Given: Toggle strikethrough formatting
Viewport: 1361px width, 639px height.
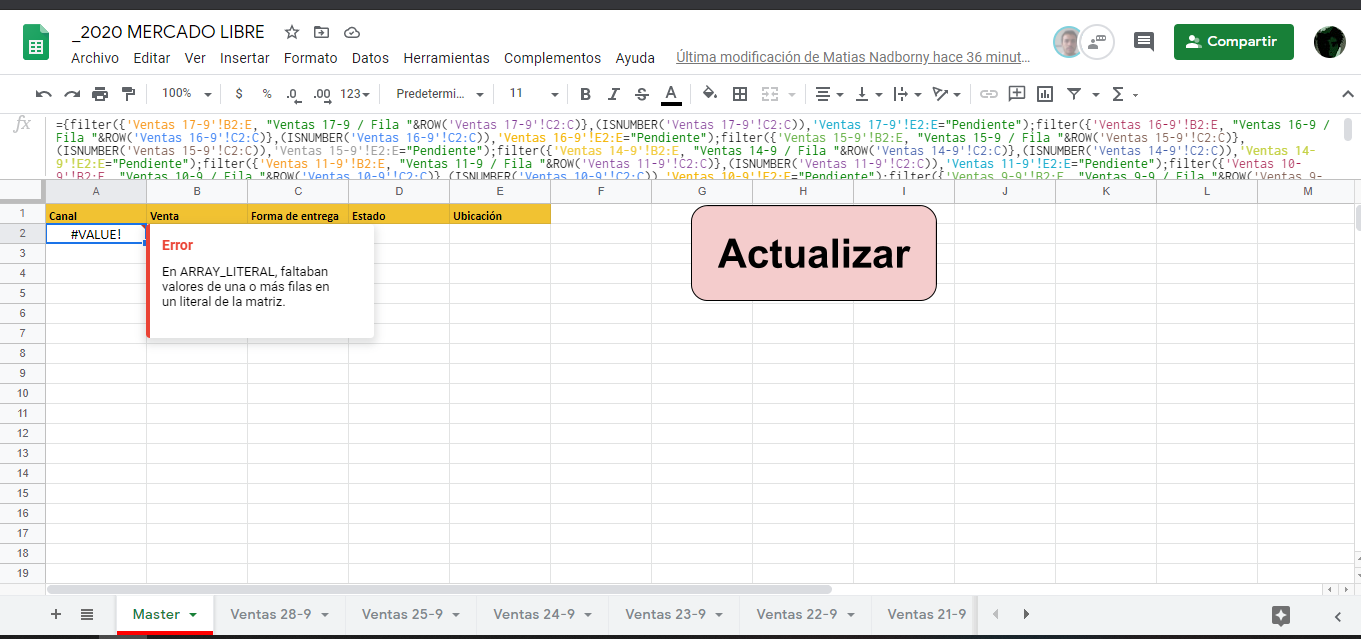Looking at the screenshot, I should tap(642, 94).
